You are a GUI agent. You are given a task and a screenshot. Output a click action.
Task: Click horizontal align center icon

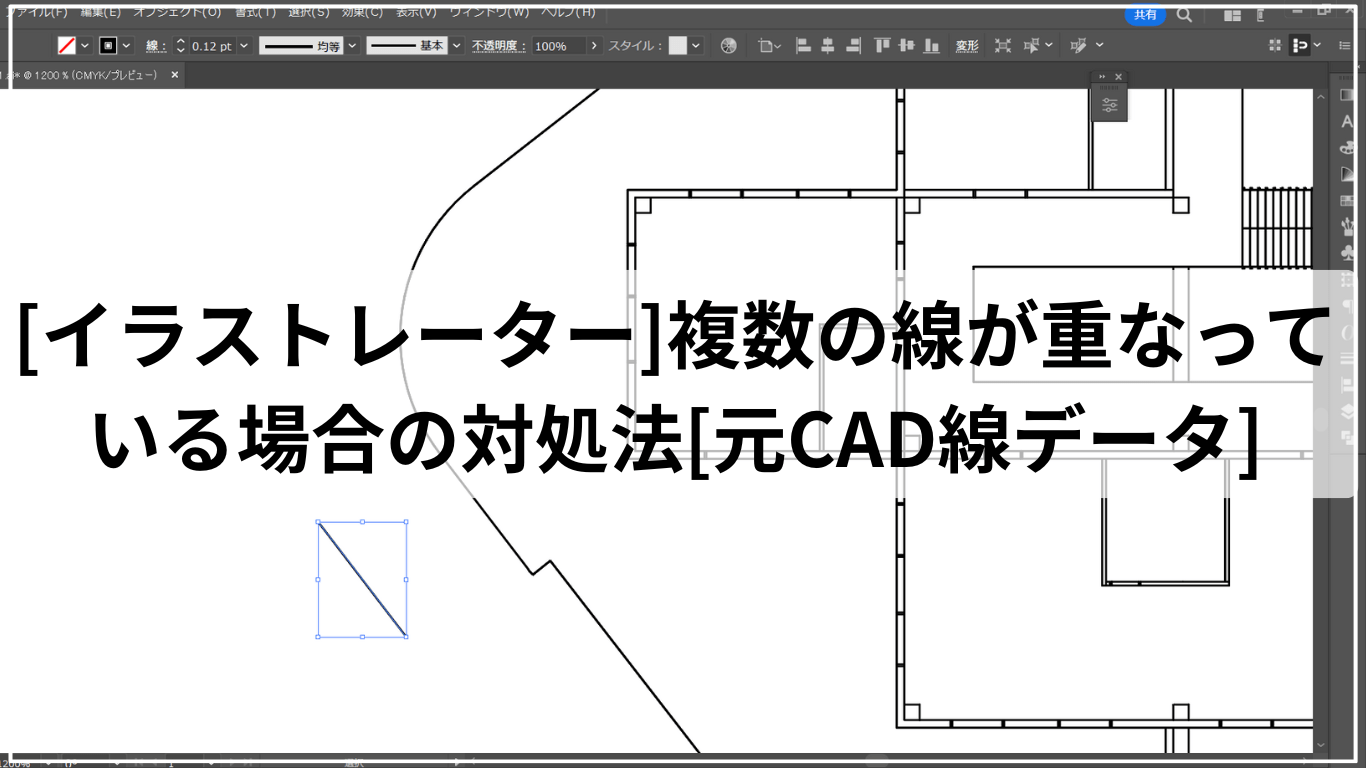coord(827,45)
